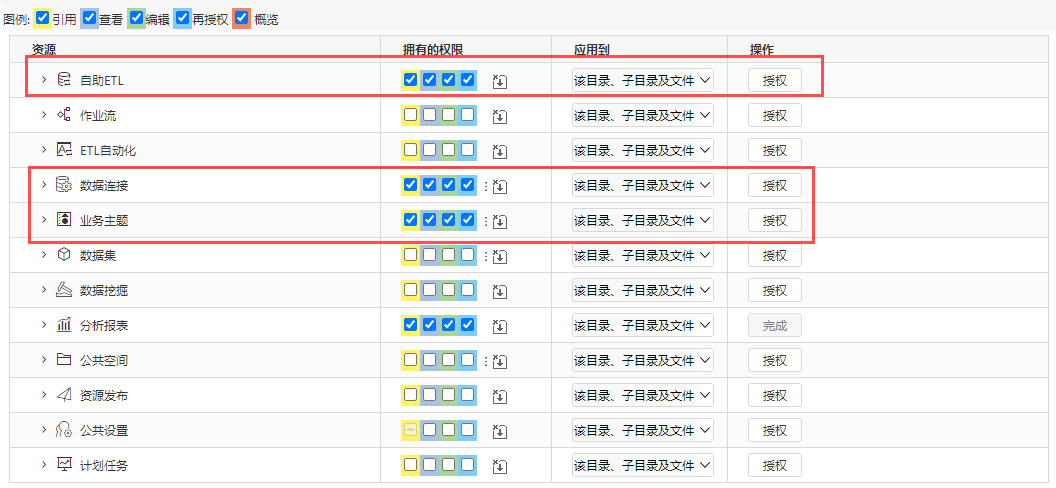The image size is (1056, 488).
Task: Click the arrow icon beside 作业流 checkboxes
Action: click(x=500, y=116)
